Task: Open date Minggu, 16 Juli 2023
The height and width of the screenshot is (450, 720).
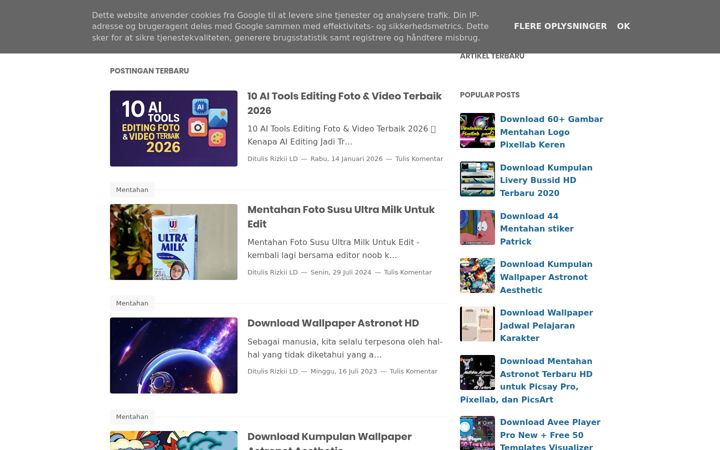Action: click(x=343, y=371)
